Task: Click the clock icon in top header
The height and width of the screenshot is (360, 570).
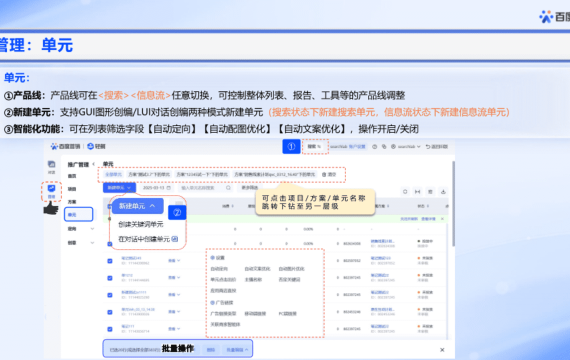Action: tap(374, 147)
